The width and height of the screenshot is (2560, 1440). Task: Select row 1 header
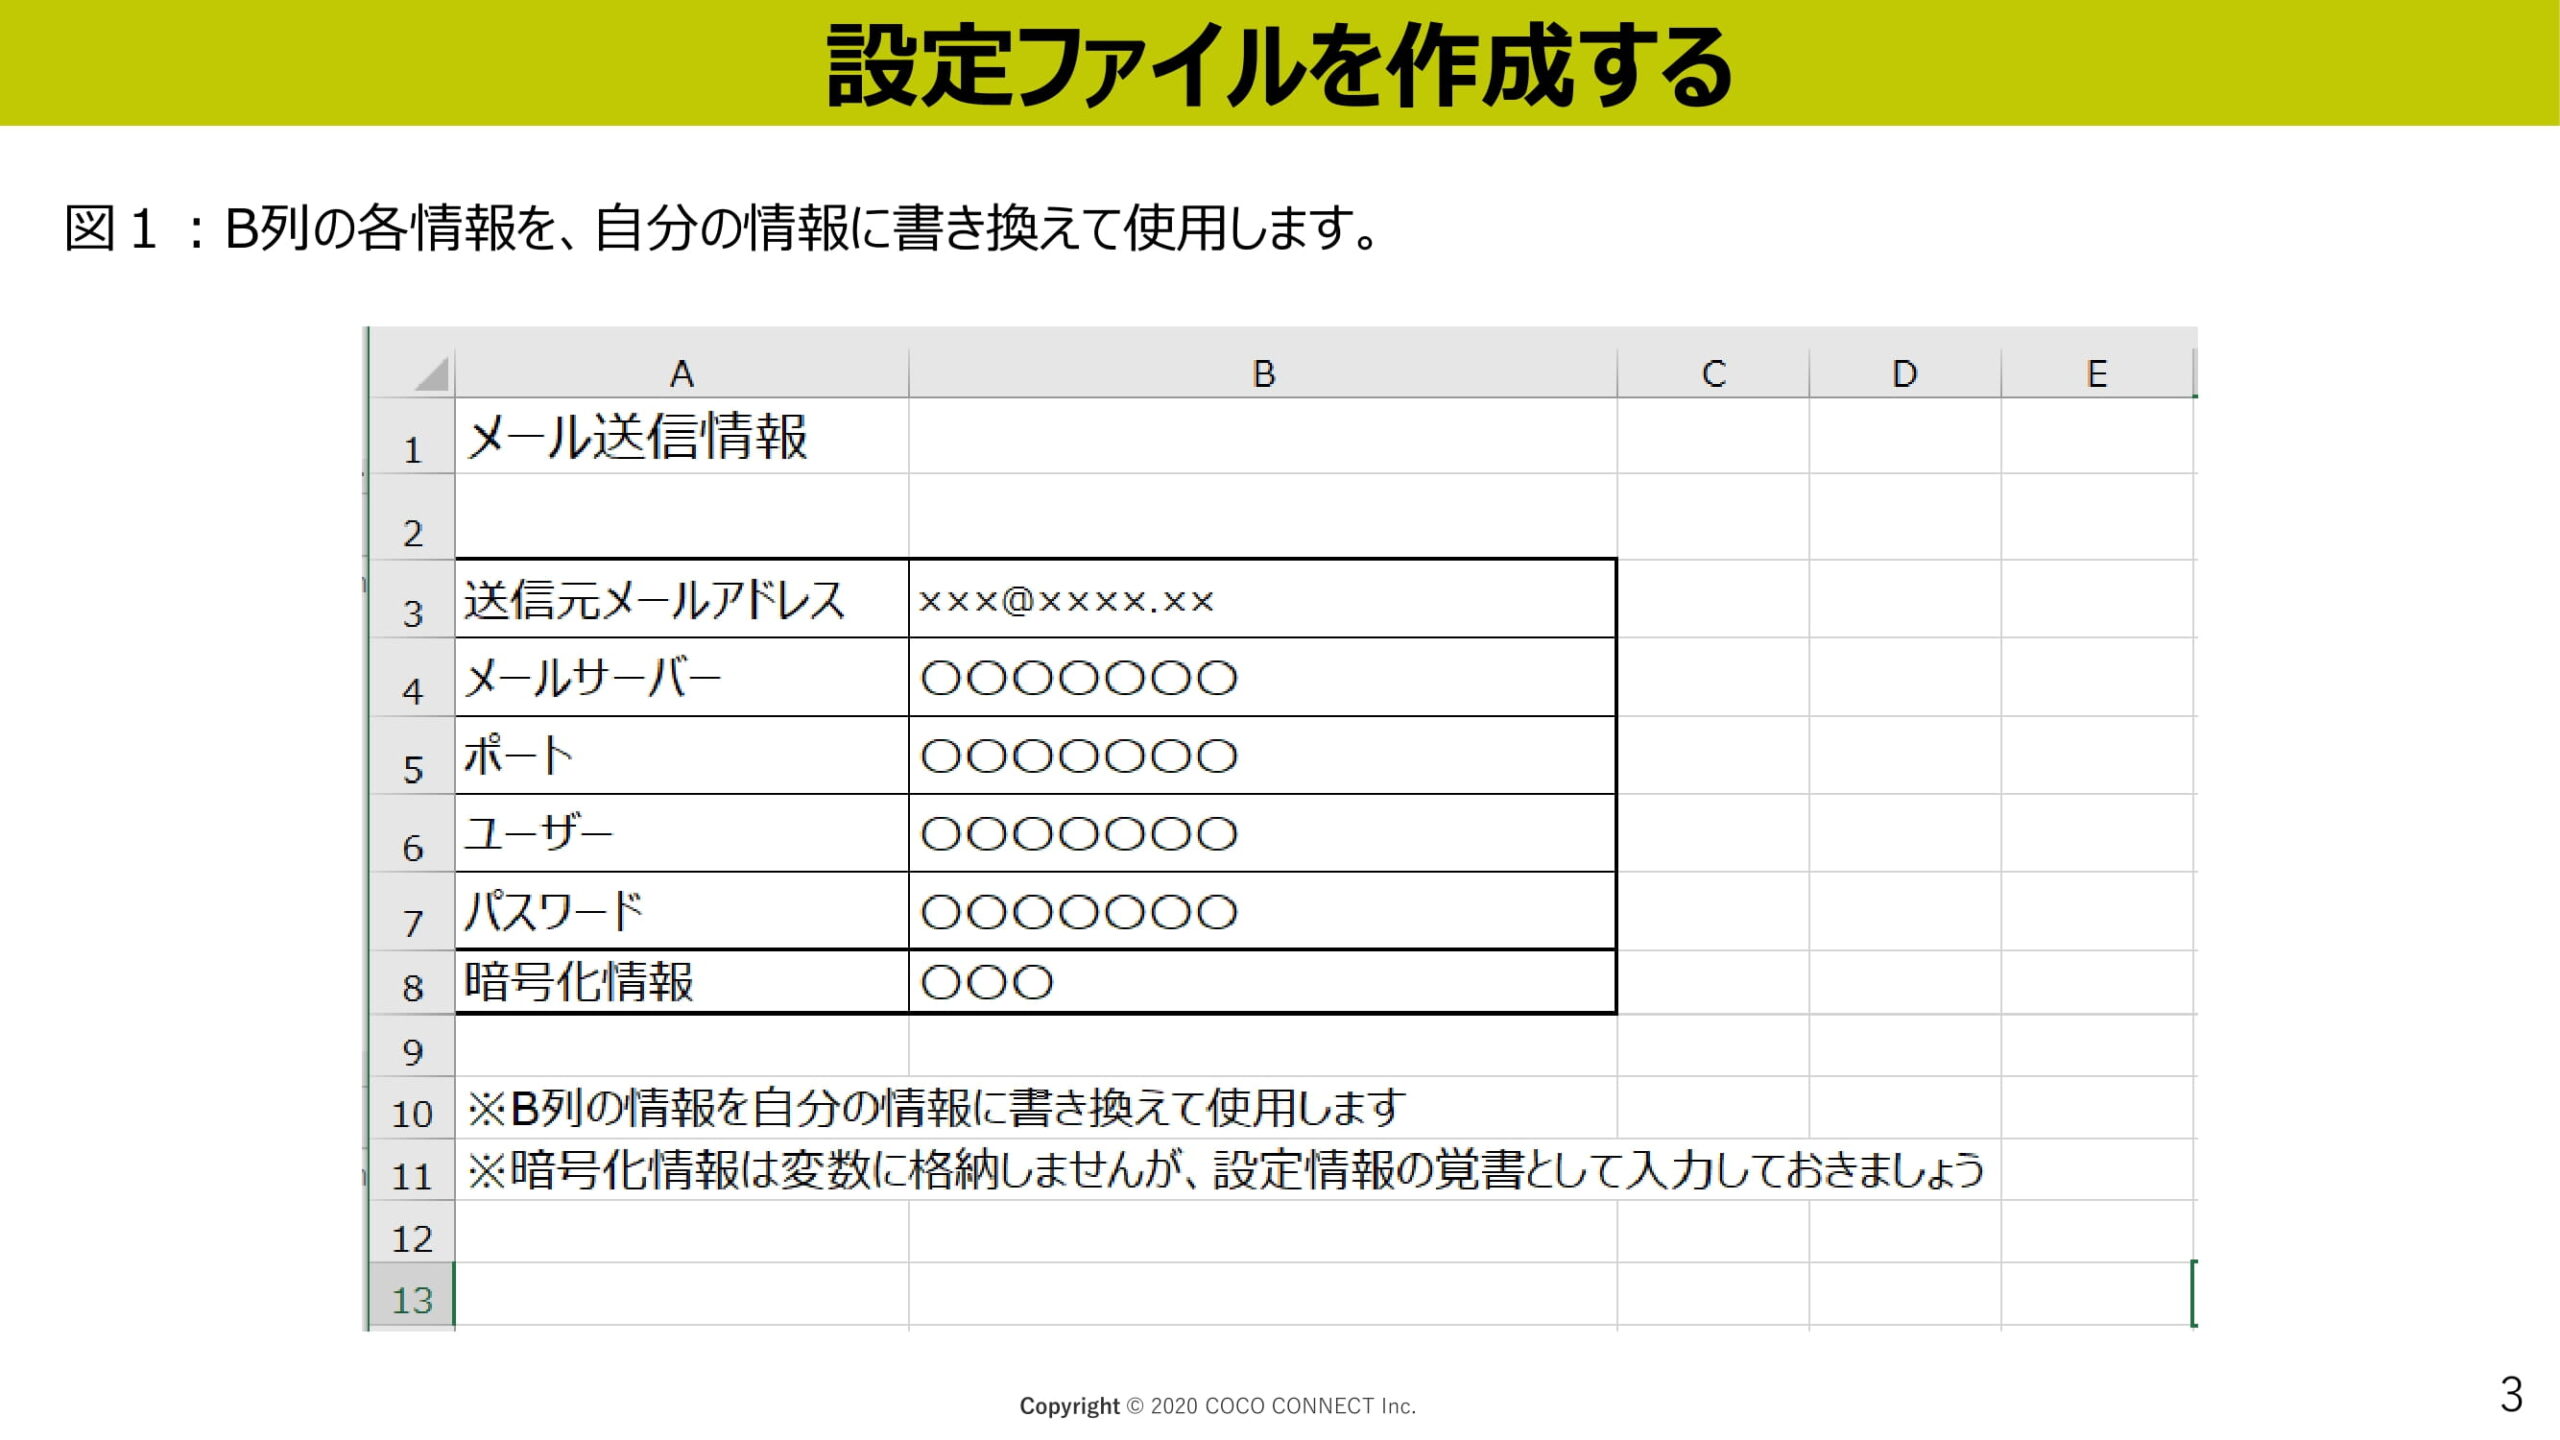click(x=412, y=436)
